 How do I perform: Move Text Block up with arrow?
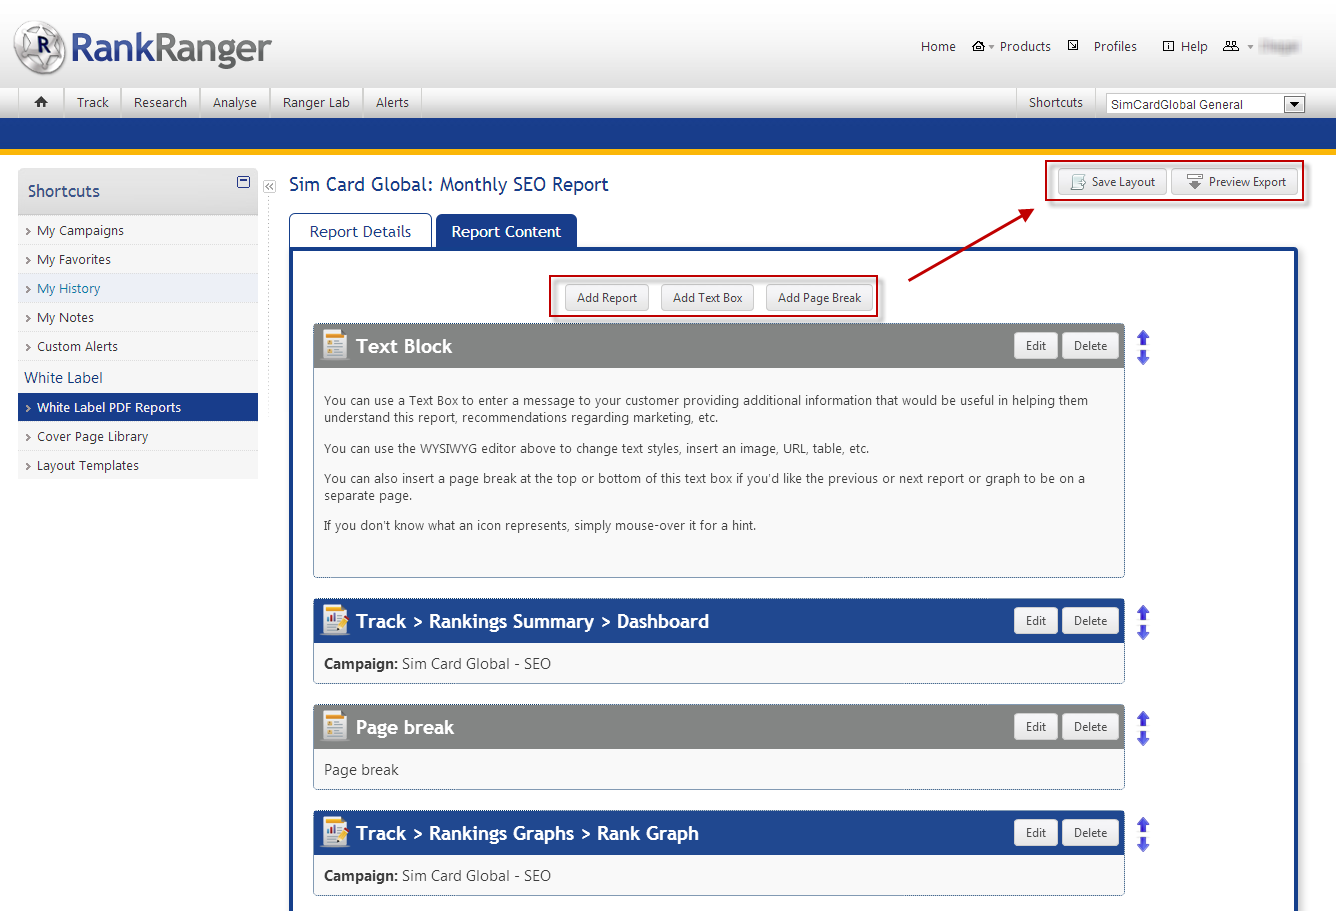[1143, 338]
